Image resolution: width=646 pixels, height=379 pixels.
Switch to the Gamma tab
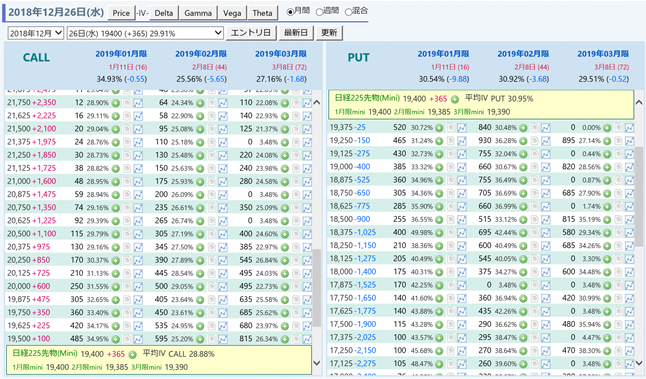point(198,13)
